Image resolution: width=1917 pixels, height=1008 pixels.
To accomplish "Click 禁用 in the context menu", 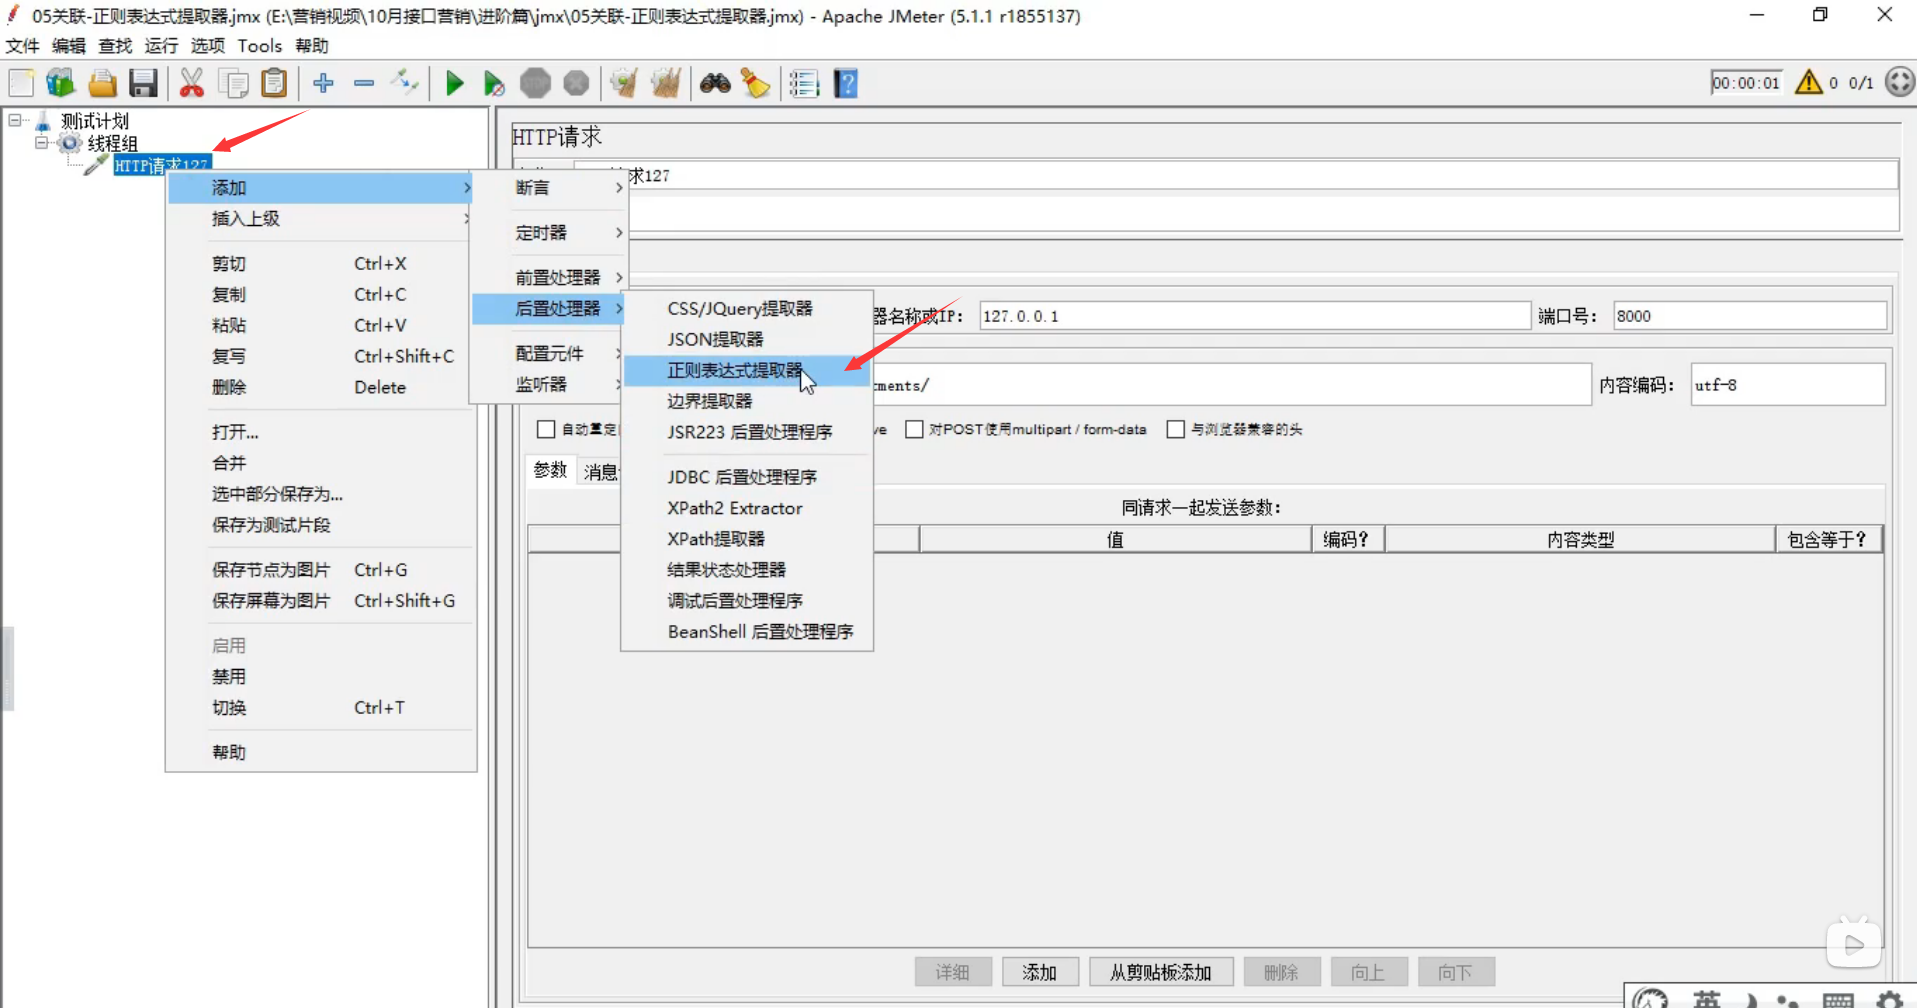I will [320, 676].
